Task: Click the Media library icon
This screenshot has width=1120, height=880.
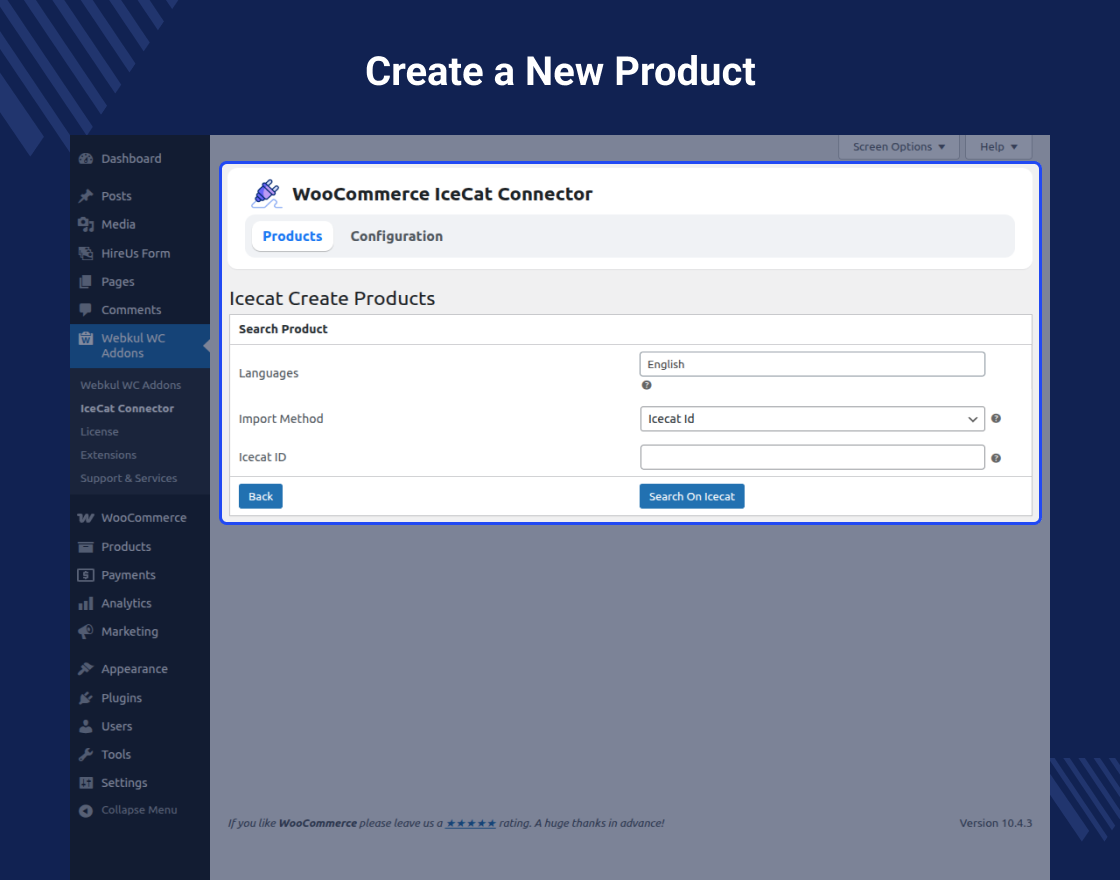Action: [86, 225]
